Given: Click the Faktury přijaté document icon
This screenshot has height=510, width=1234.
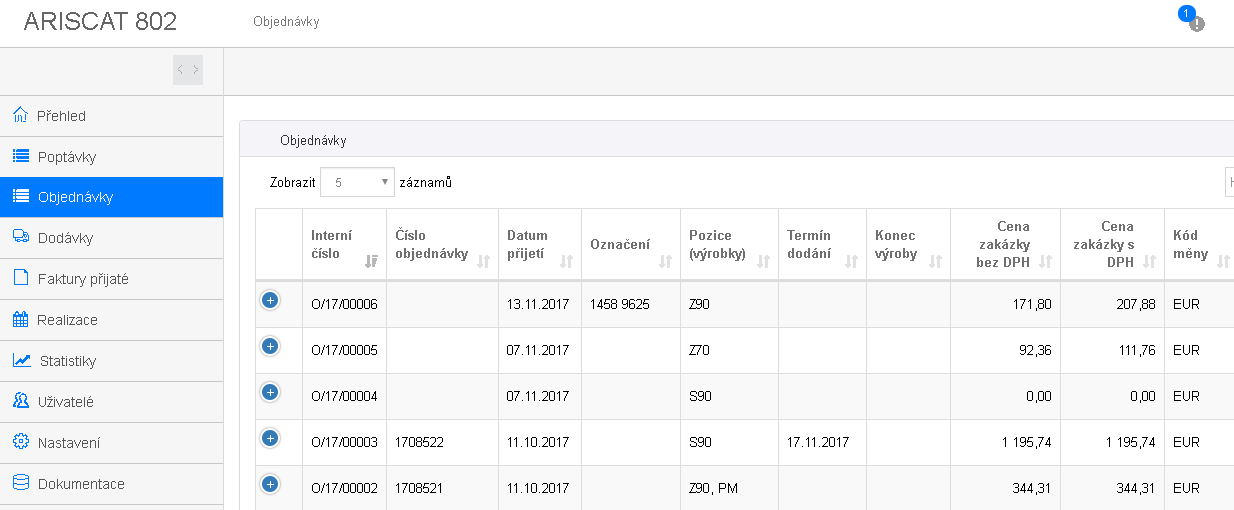Looking at the screenshot, I should click(20, 278).
